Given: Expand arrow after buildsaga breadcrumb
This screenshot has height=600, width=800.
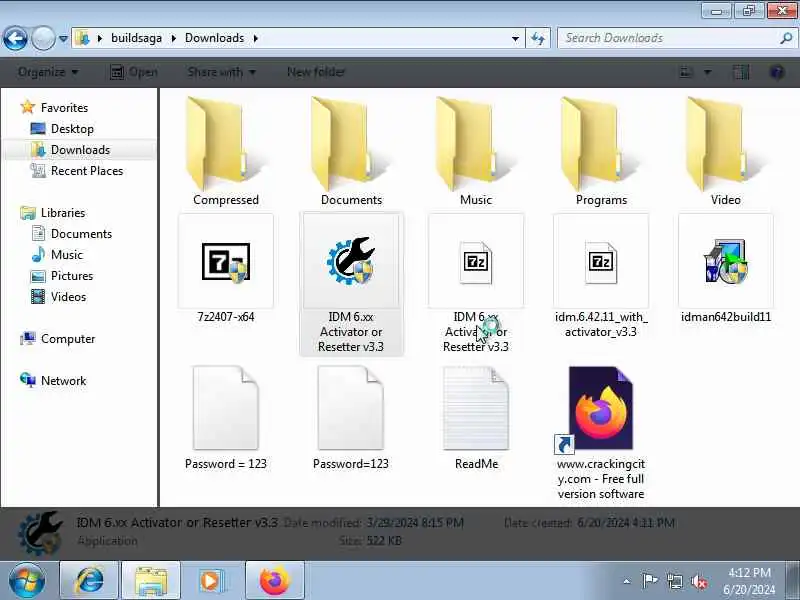Looking at the screenshot, I should pyautogui.click(x=173, y=38).
